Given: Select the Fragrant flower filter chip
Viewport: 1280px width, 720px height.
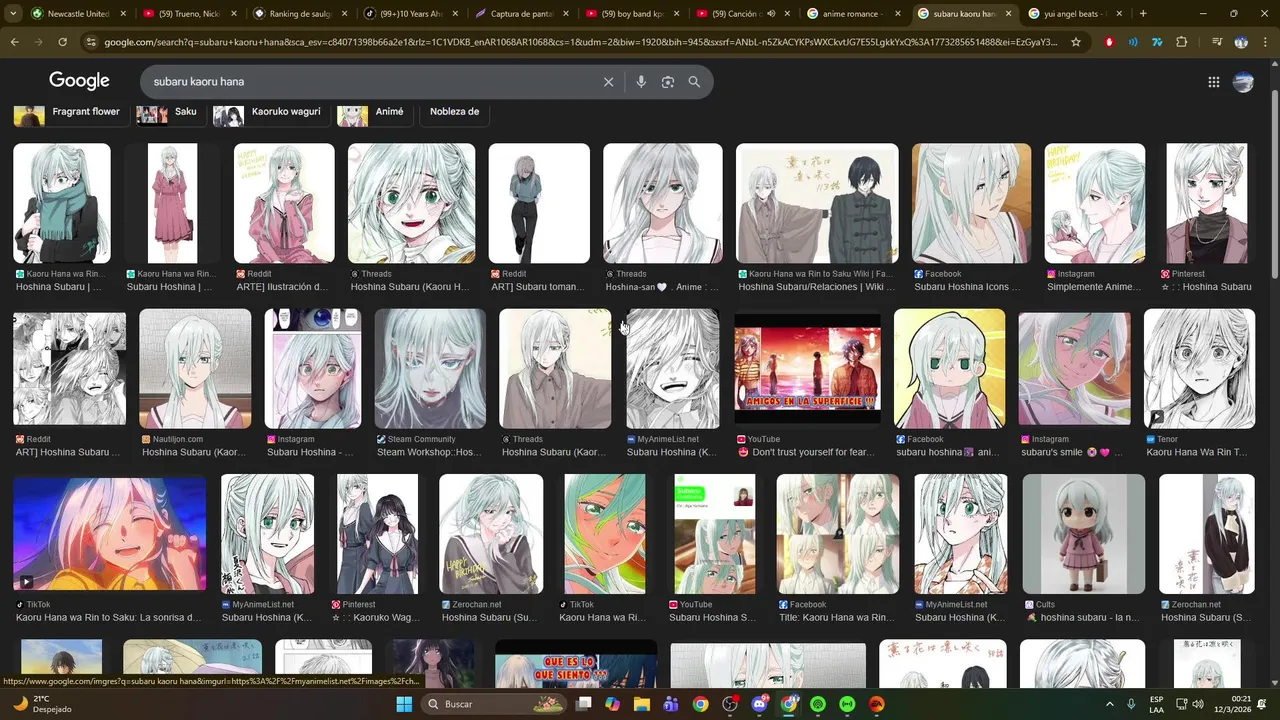Looking at the screenshot, I should (71, 112).
